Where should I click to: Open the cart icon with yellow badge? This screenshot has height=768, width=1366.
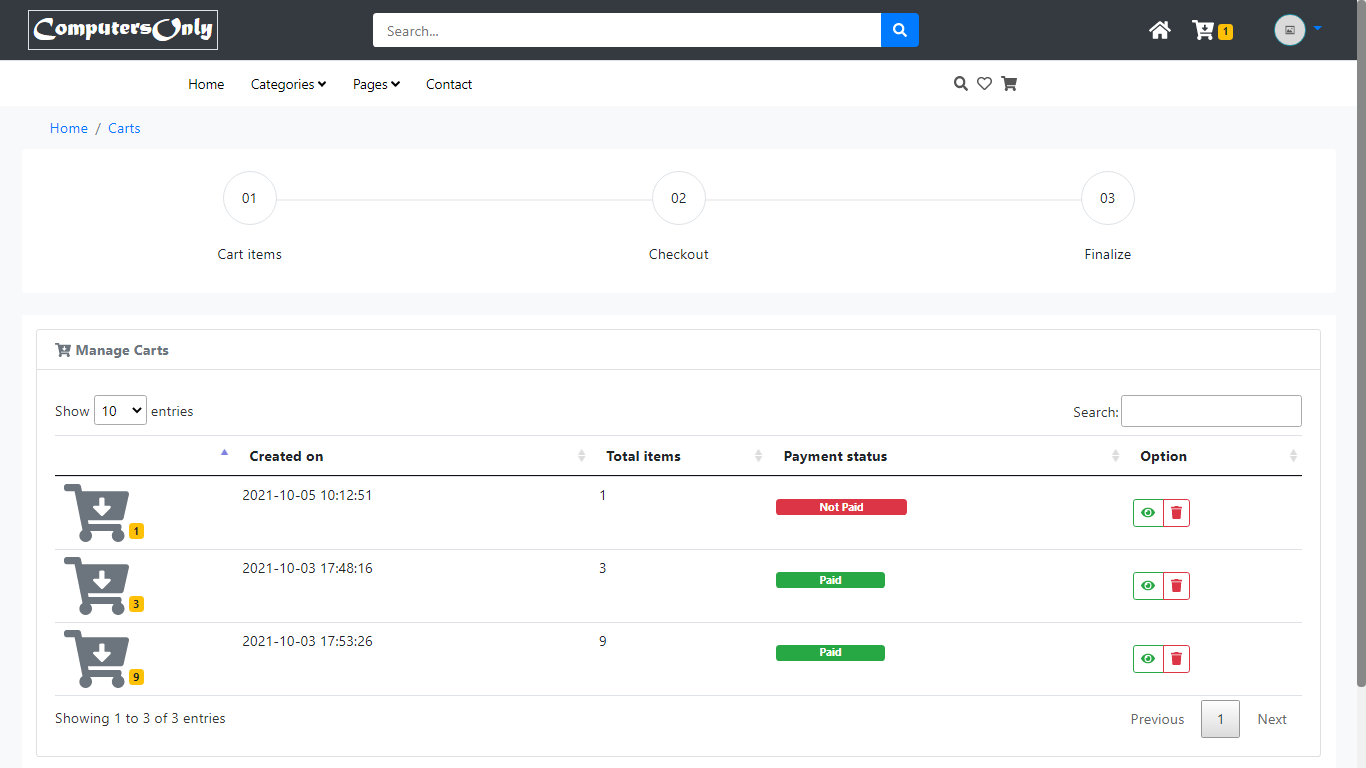point(1204,30)
